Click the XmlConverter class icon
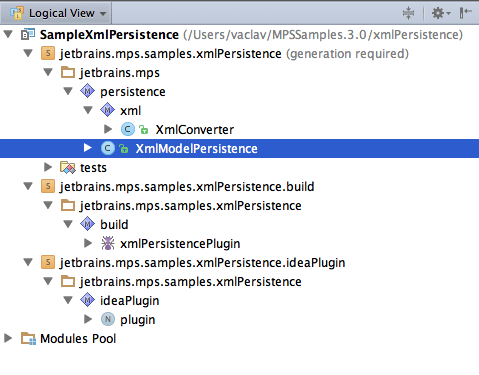Image resolution: width=479 pixels, height=375 pixels. (128, 129)
